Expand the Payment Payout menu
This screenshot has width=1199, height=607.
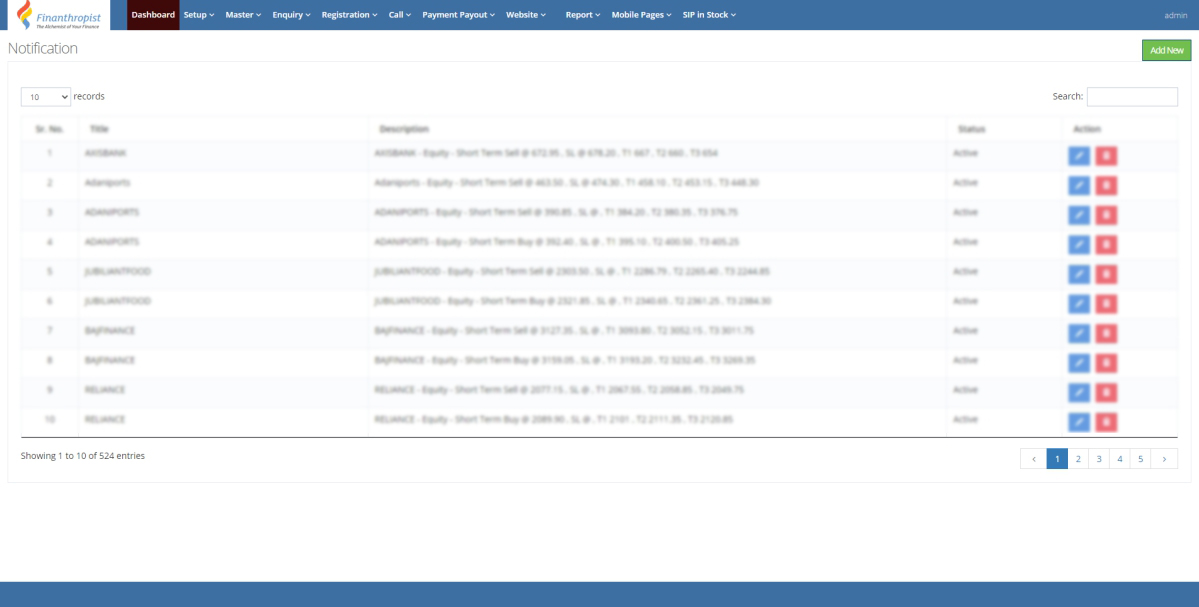(x=458, y=15)
